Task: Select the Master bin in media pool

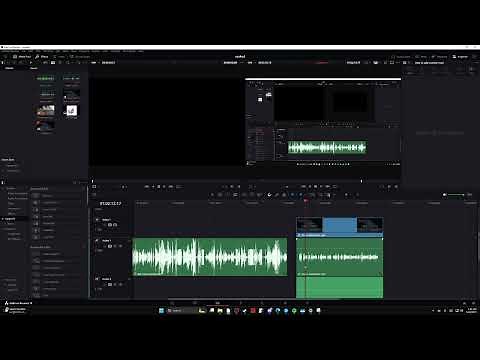Action: [9, 68]
